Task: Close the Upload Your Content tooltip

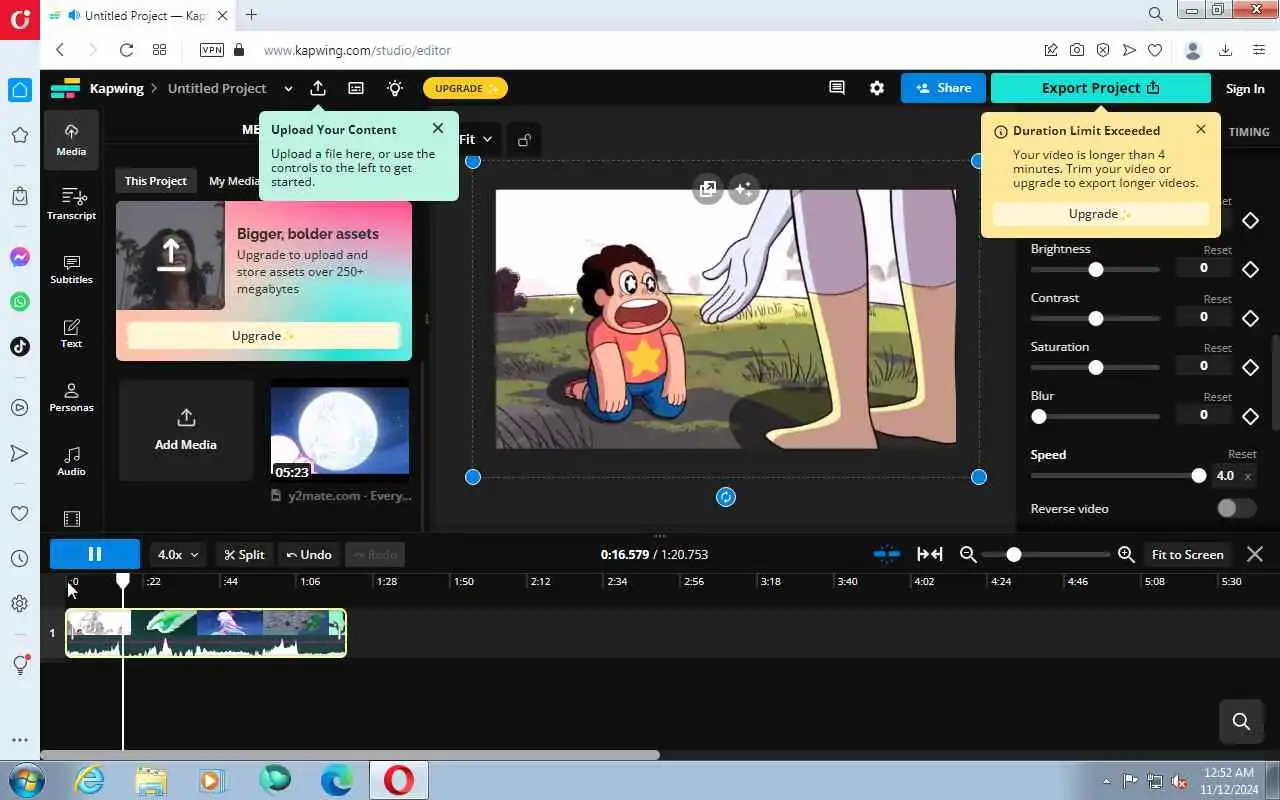Action: 438,128
